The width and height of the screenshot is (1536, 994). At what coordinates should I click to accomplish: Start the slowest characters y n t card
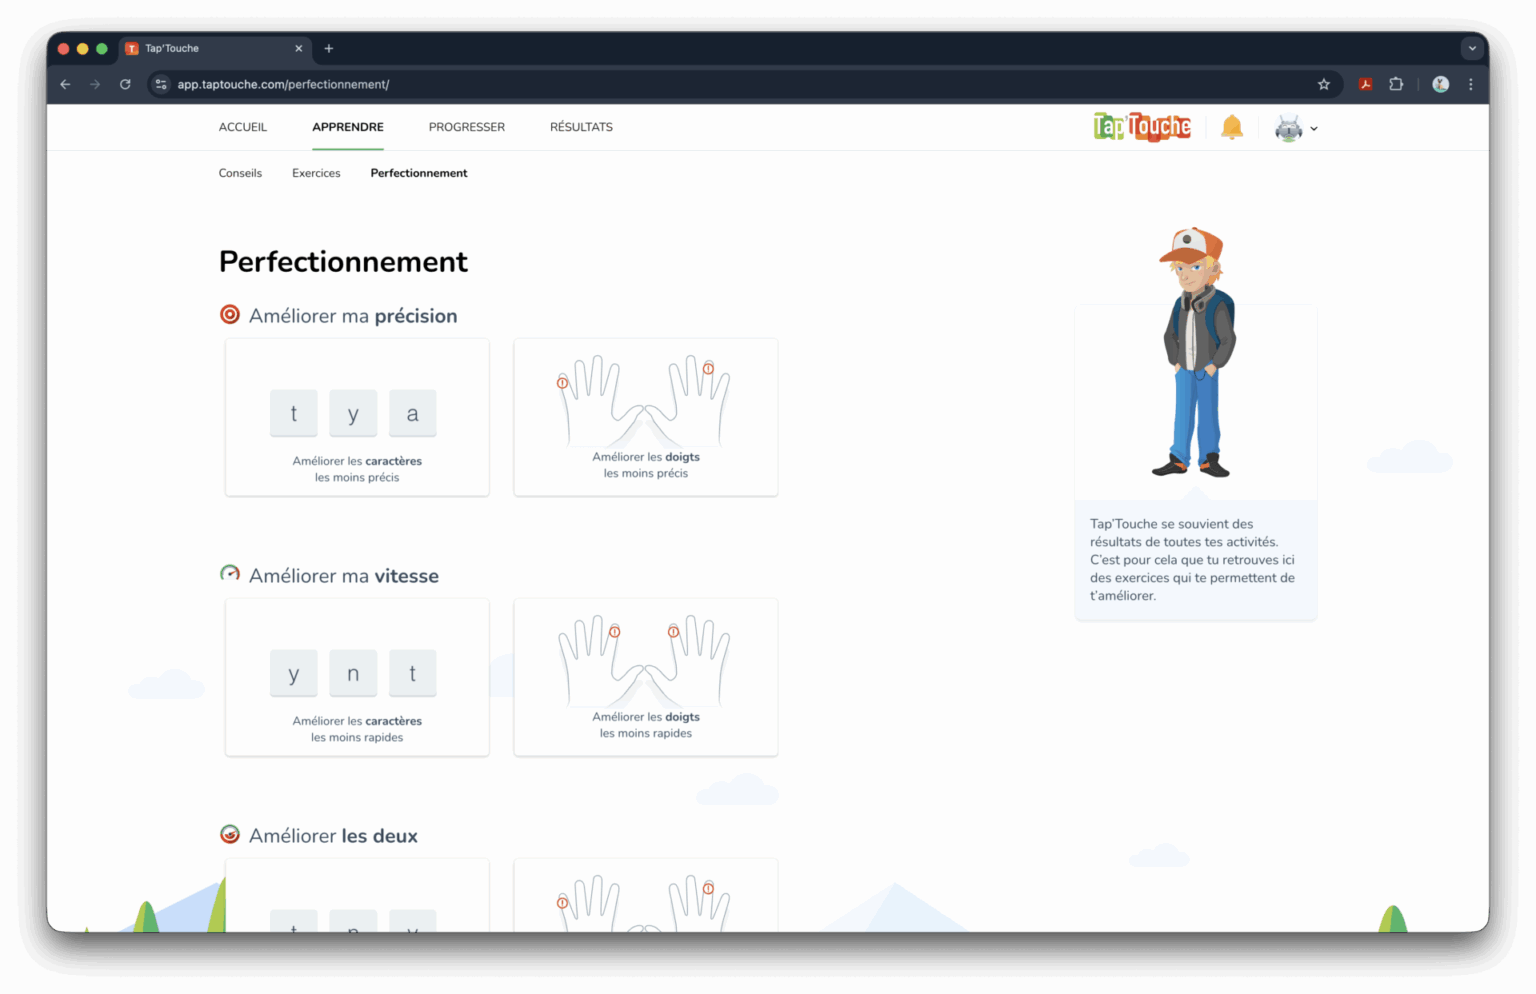[357, 677]
